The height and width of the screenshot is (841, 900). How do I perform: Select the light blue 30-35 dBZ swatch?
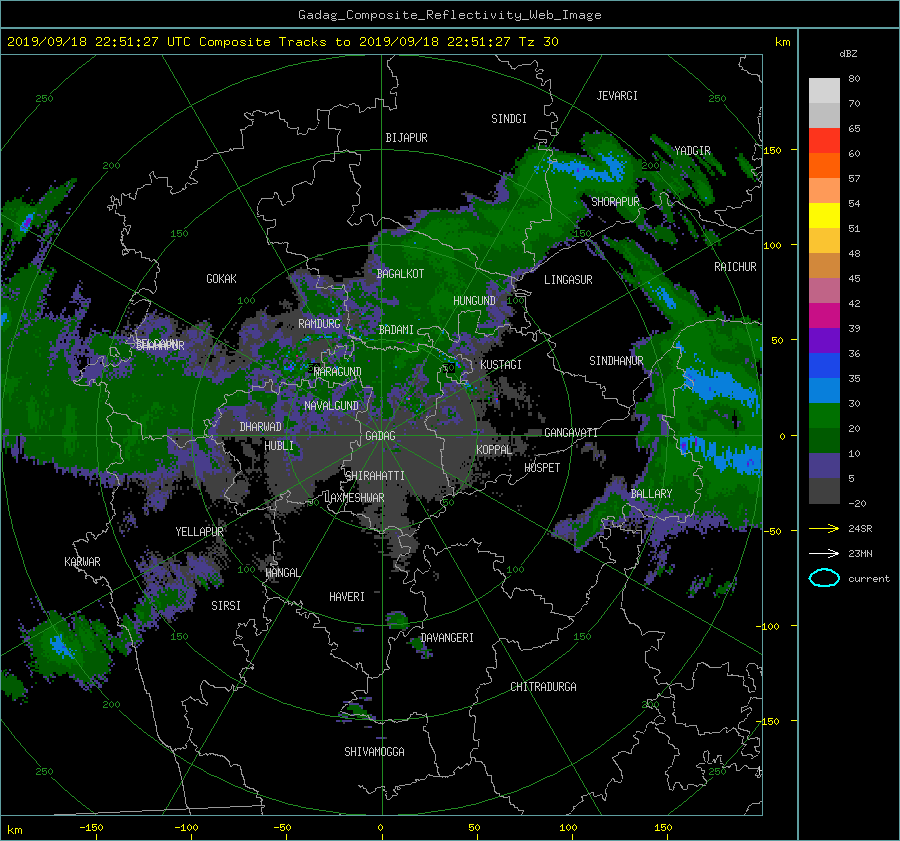(x=824, y=390)
